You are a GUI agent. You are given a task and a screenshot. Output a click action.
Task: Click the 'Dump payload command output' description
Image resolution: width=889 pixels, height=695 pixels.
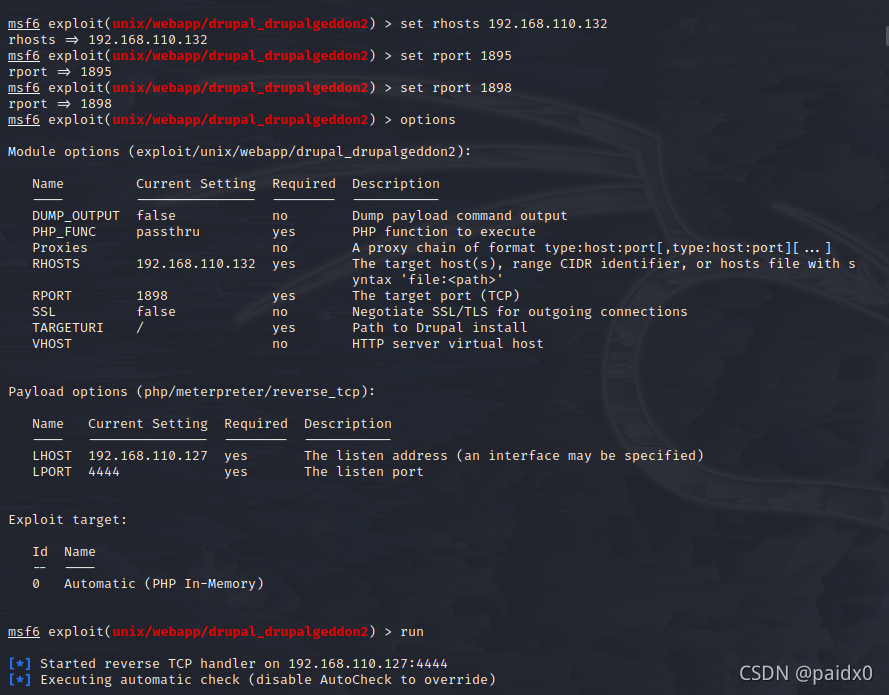[459, 216]
